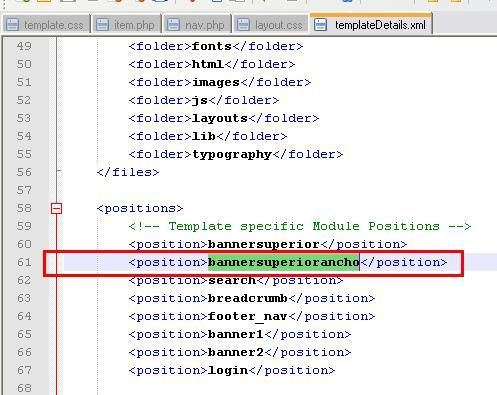Click the banner2 position line
The image size is (497, 395).
(x=240, y=352)
